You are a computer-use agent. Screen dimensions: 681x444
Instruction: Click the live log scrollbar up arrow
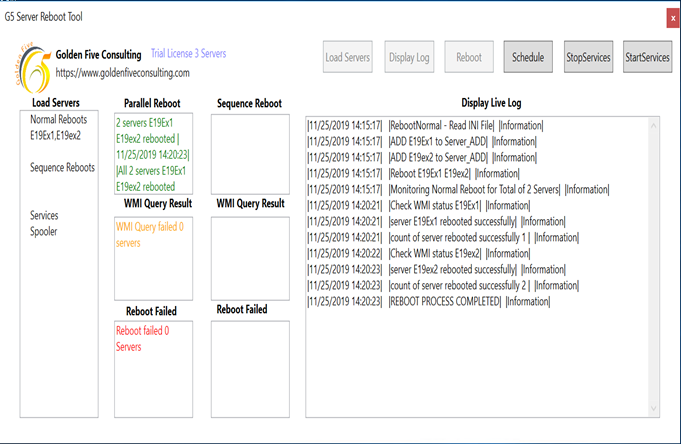coord(653,124)
